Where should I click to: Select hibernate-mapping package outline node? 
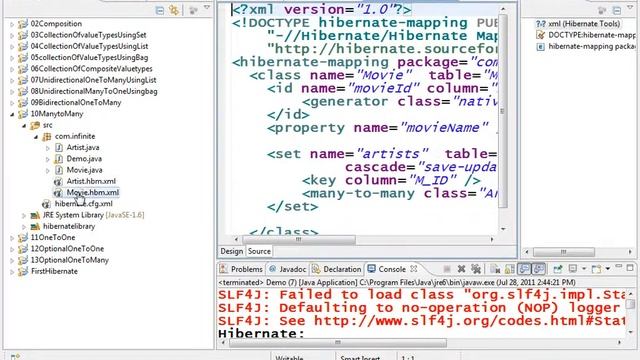coord(592,46)
